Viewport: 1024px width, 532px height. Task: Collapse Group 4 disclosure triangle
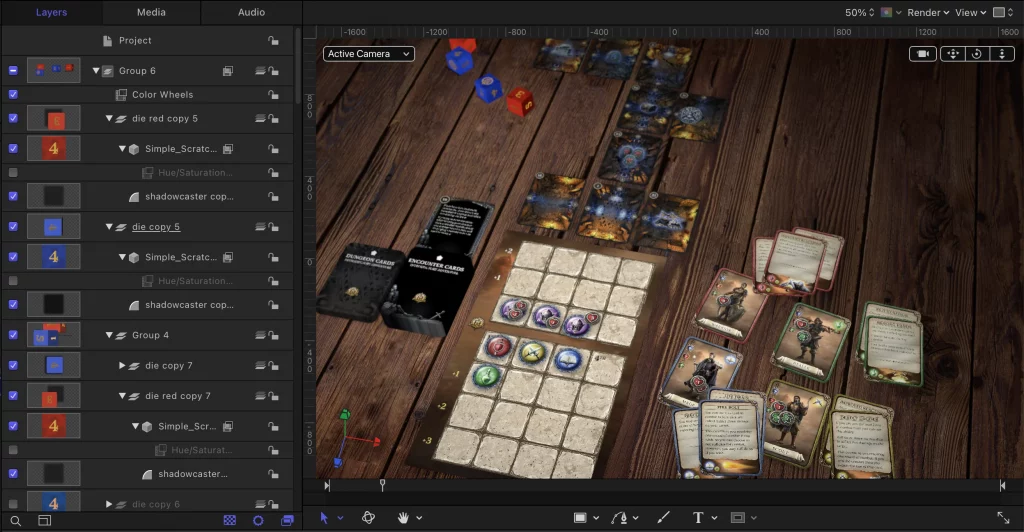click(x=109, y=335)
